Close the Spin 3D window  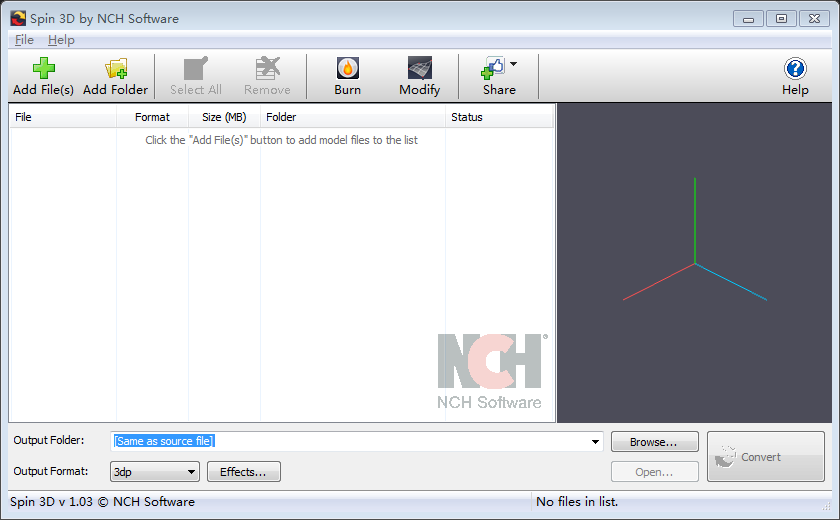[814, 19]
